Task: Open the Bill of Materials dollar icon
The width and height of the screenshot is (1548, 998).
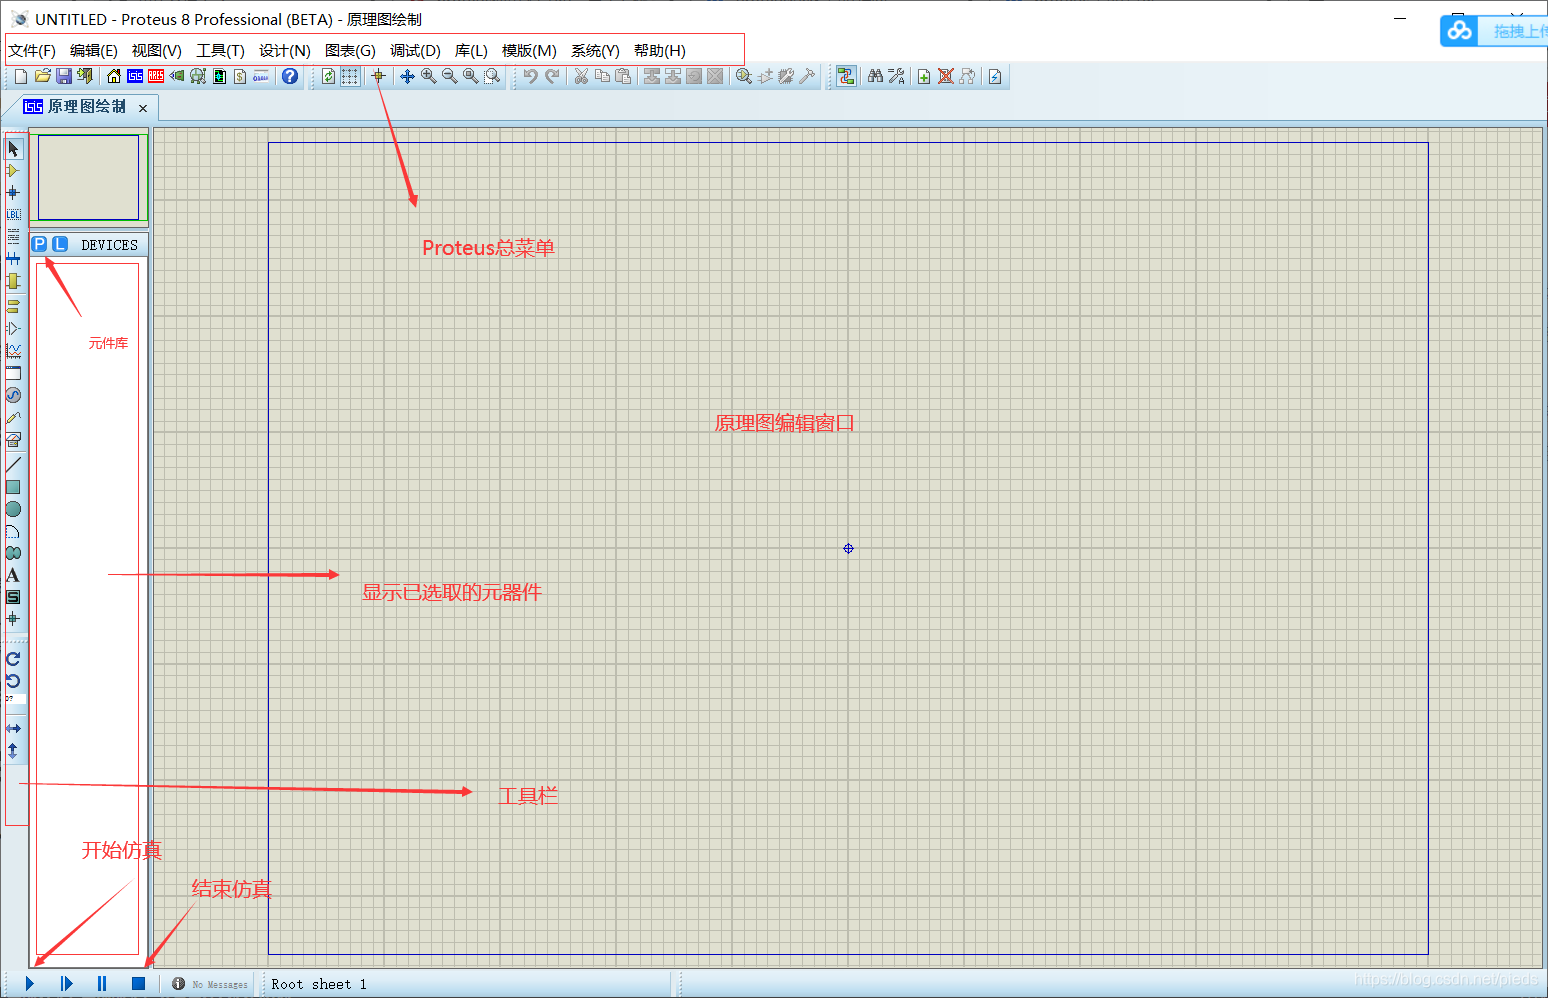Action: pos(240,76)
